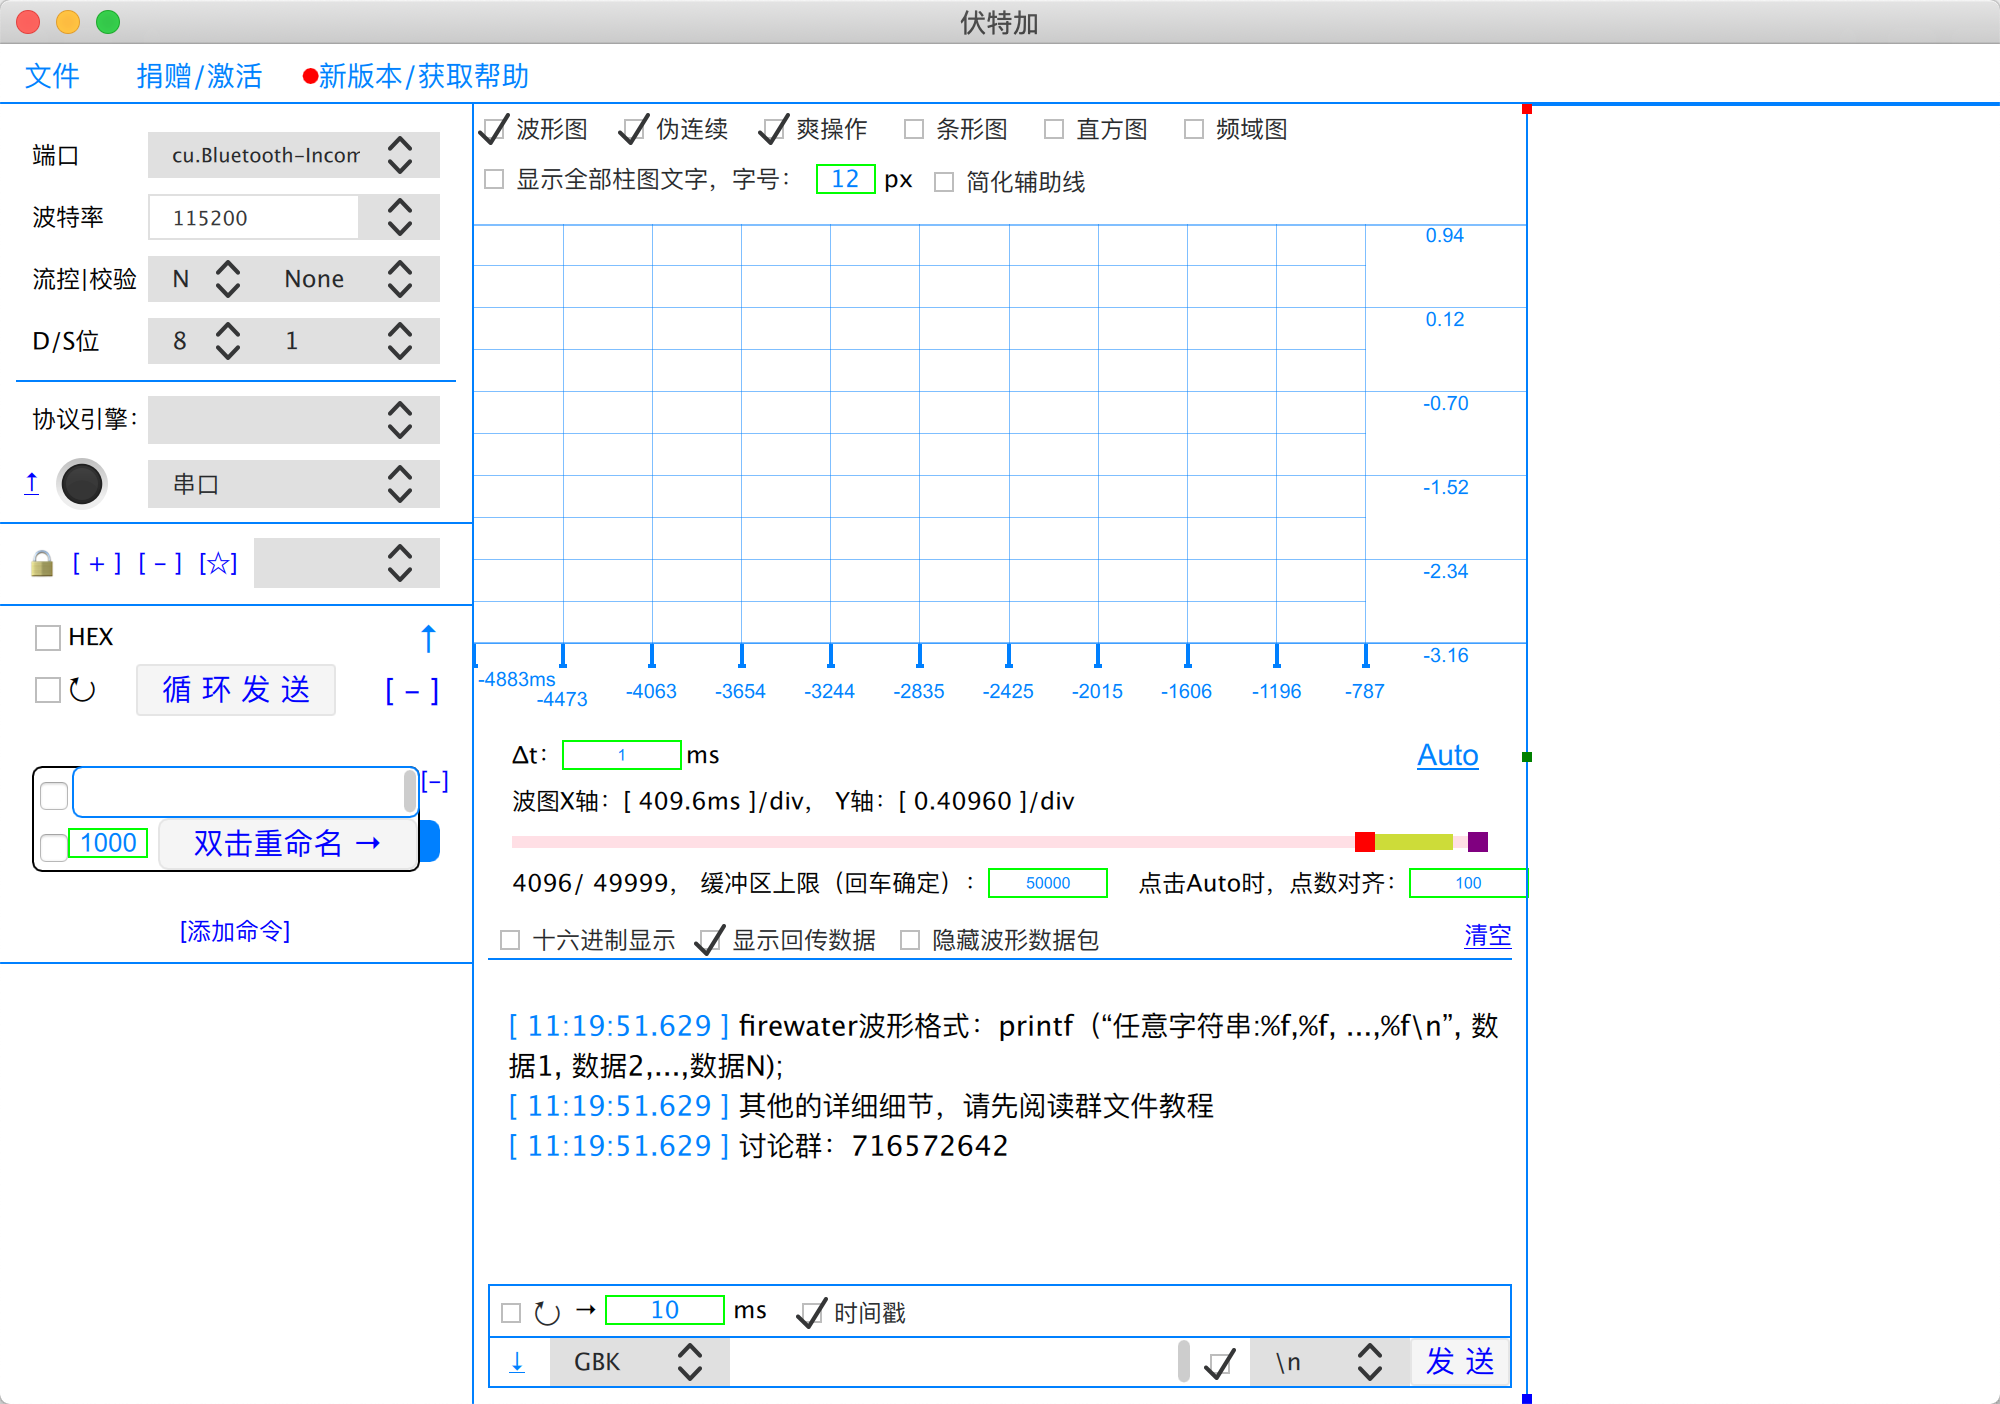The image size is (2000, 1404).
Task: Click 循环发送 button
Action: point(236,690)
